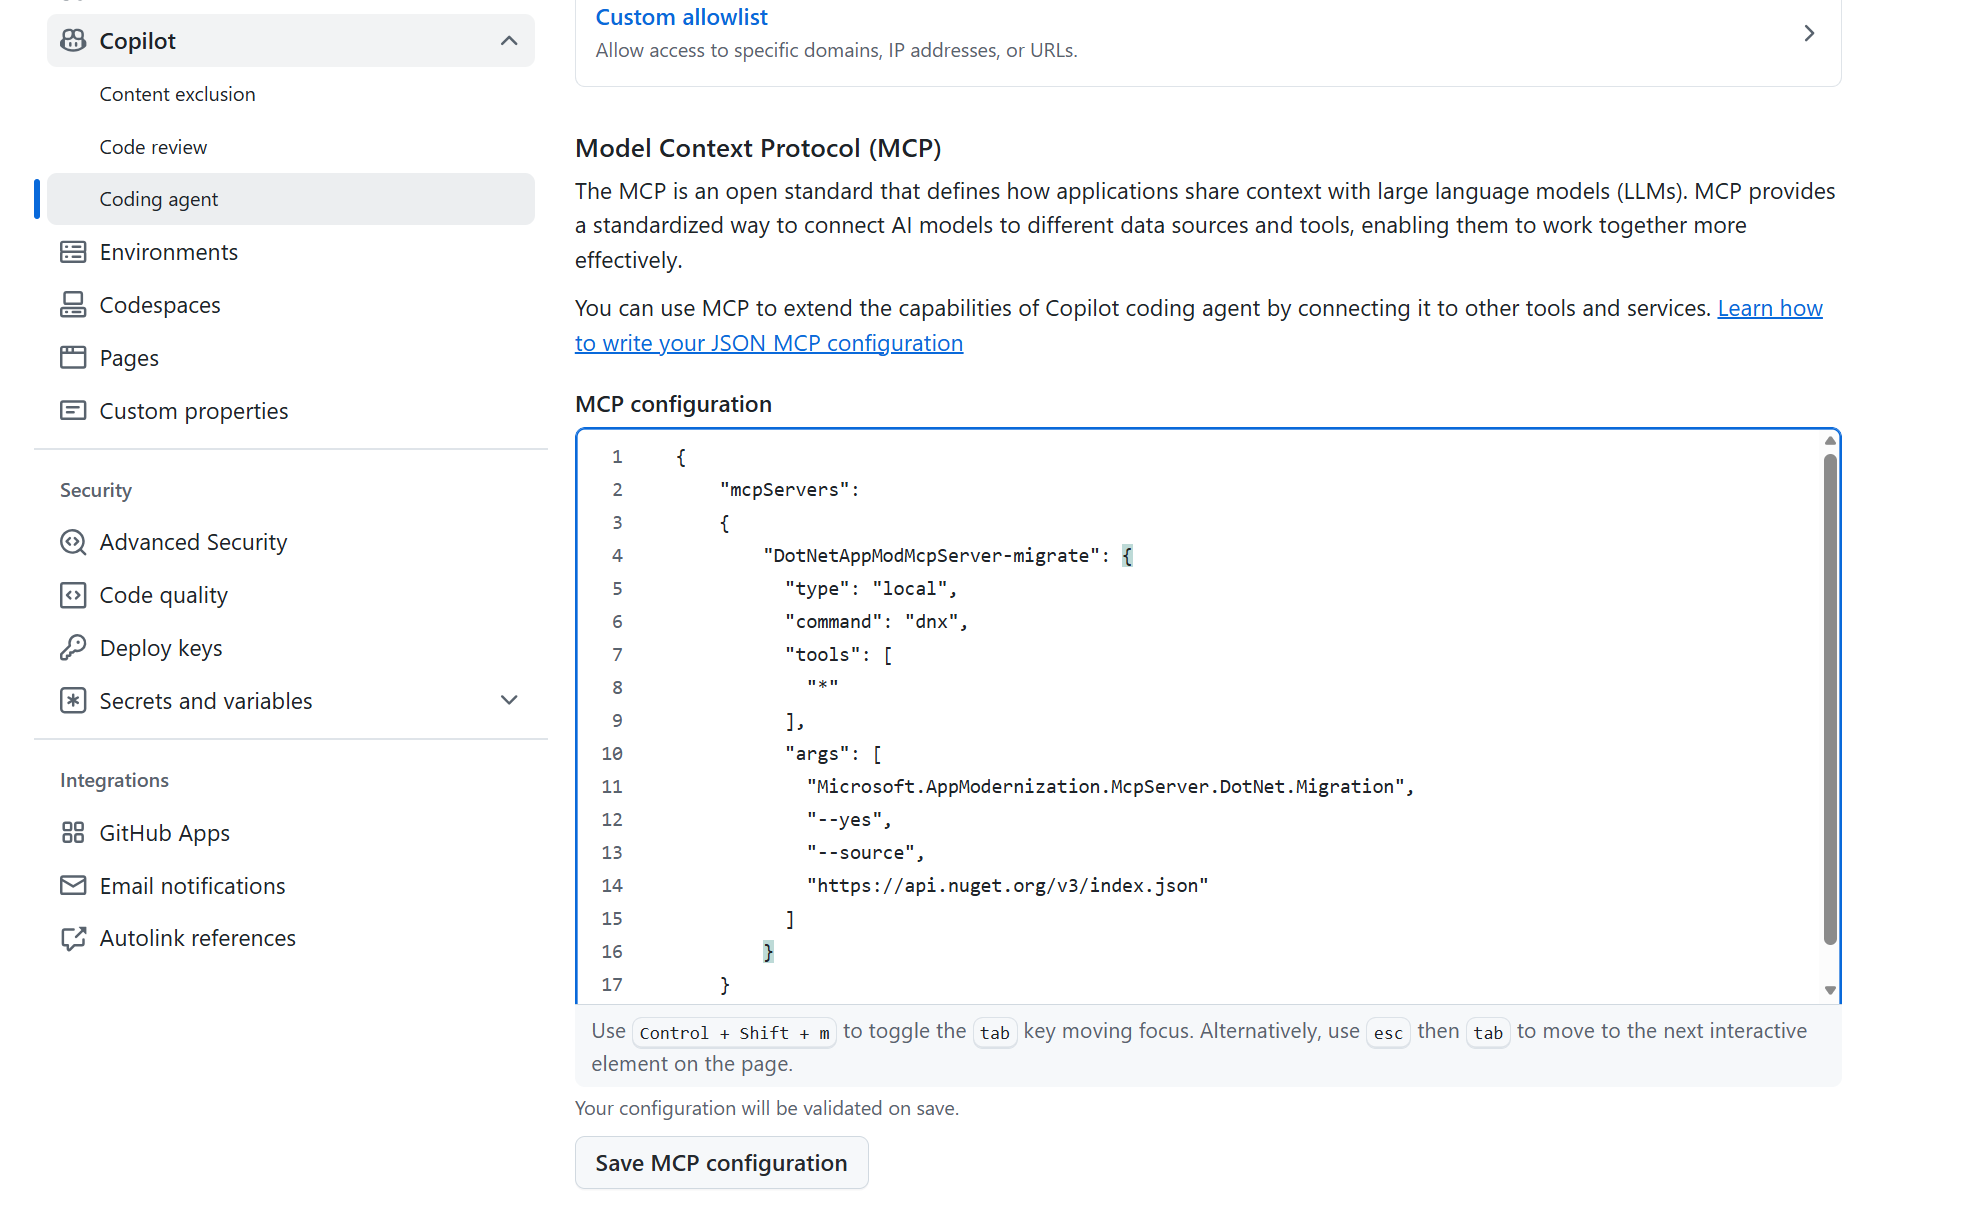Collapse the Copilot section chevron
The image size is (1980, 1207).
(509, 41)
